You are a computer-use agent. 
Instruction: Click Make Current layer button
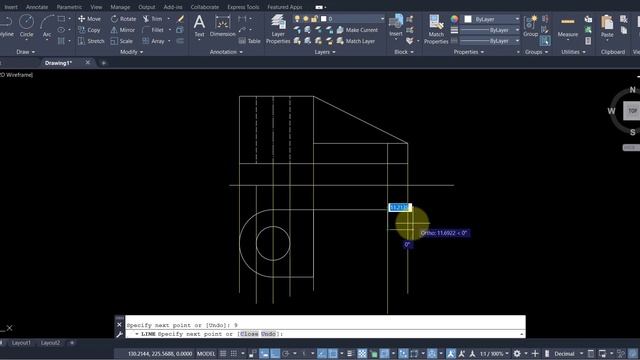pyautogui.click(x=357, y=30)
